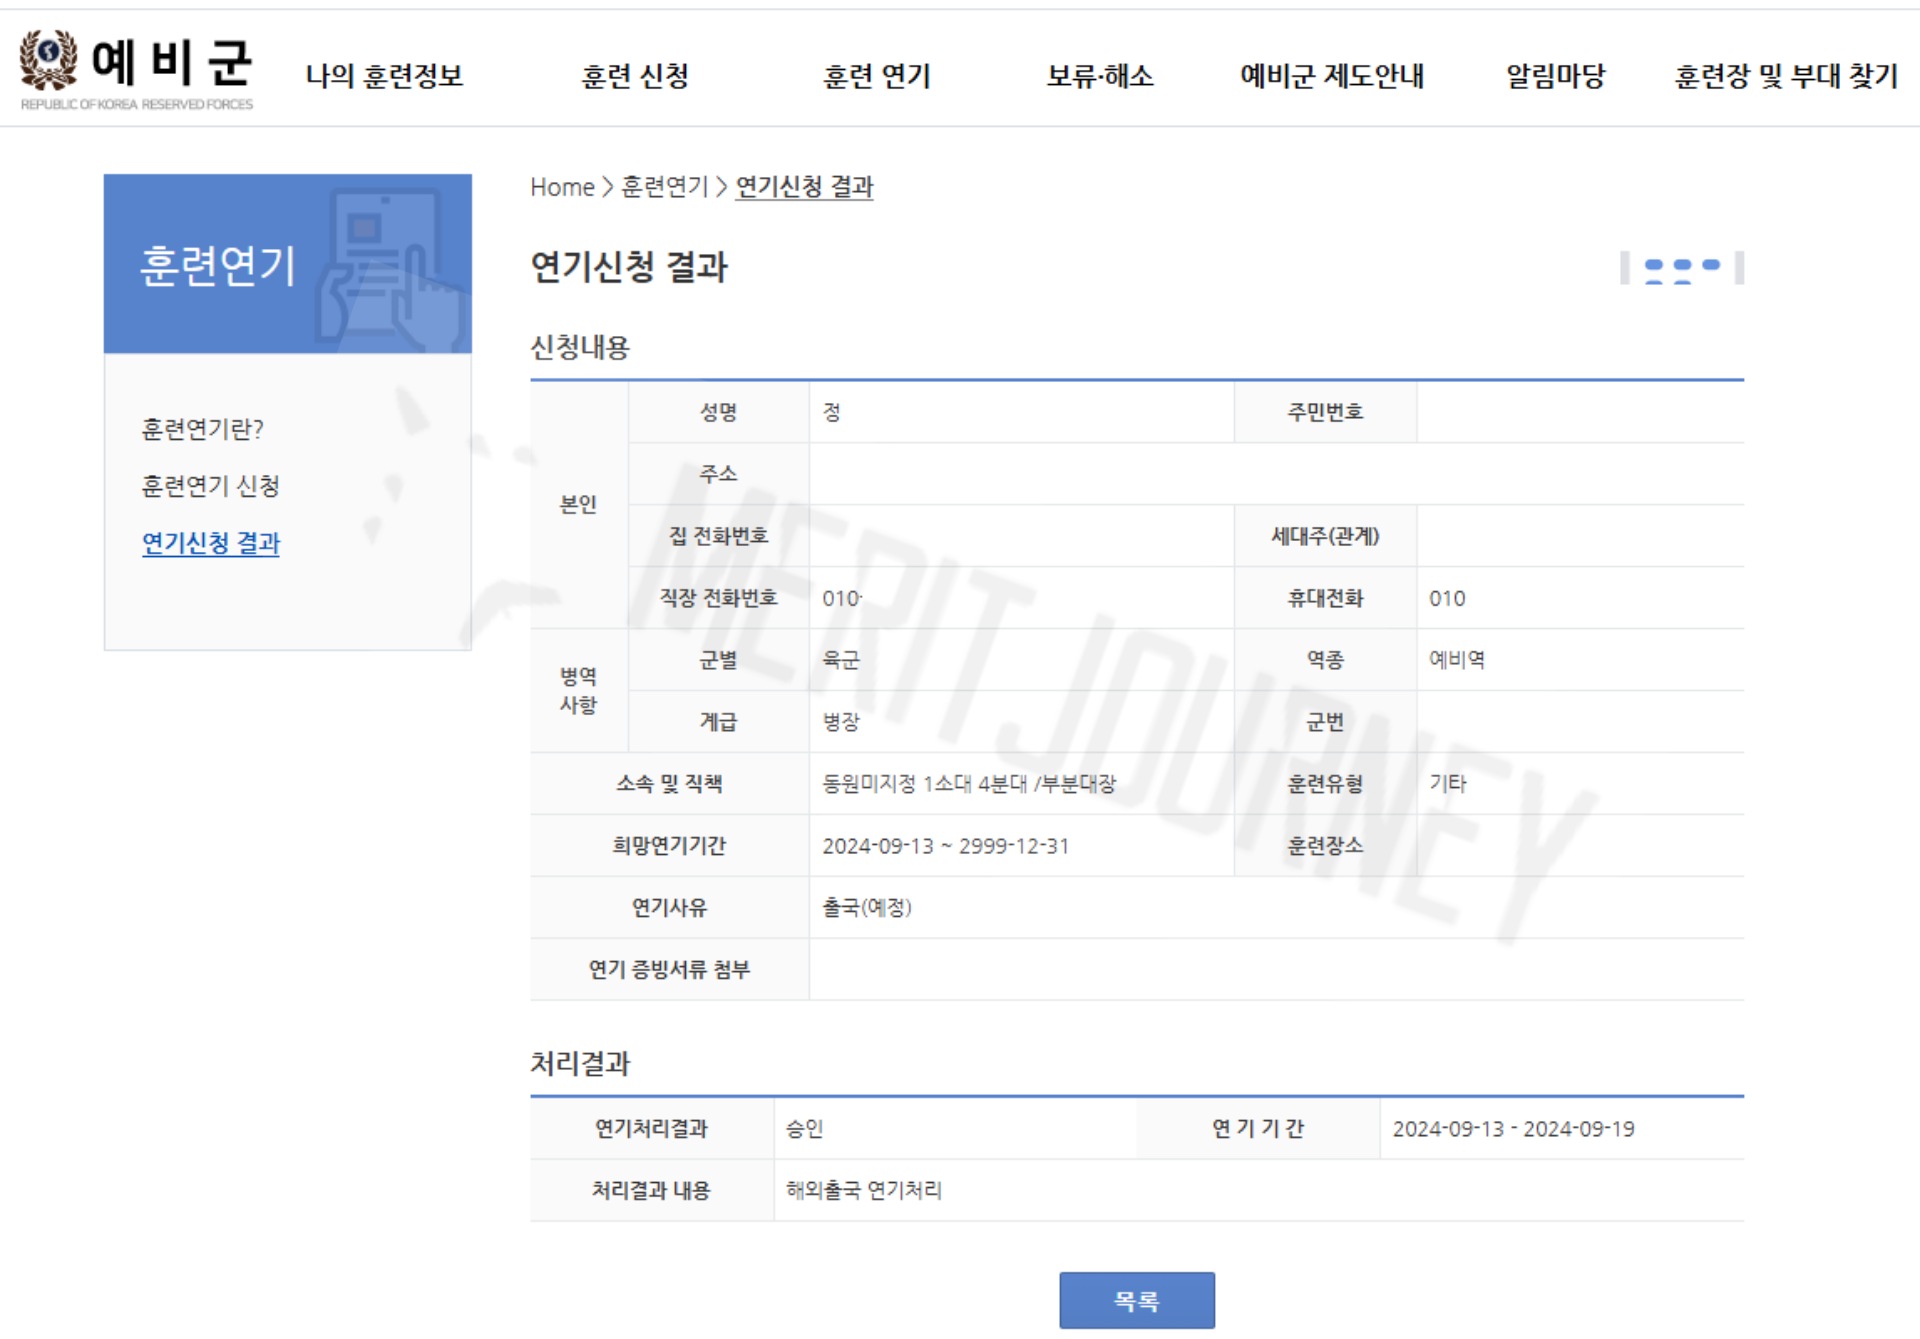Go to Home in the breadcrumb
1920x1339 pixels.
pos(562,187)
